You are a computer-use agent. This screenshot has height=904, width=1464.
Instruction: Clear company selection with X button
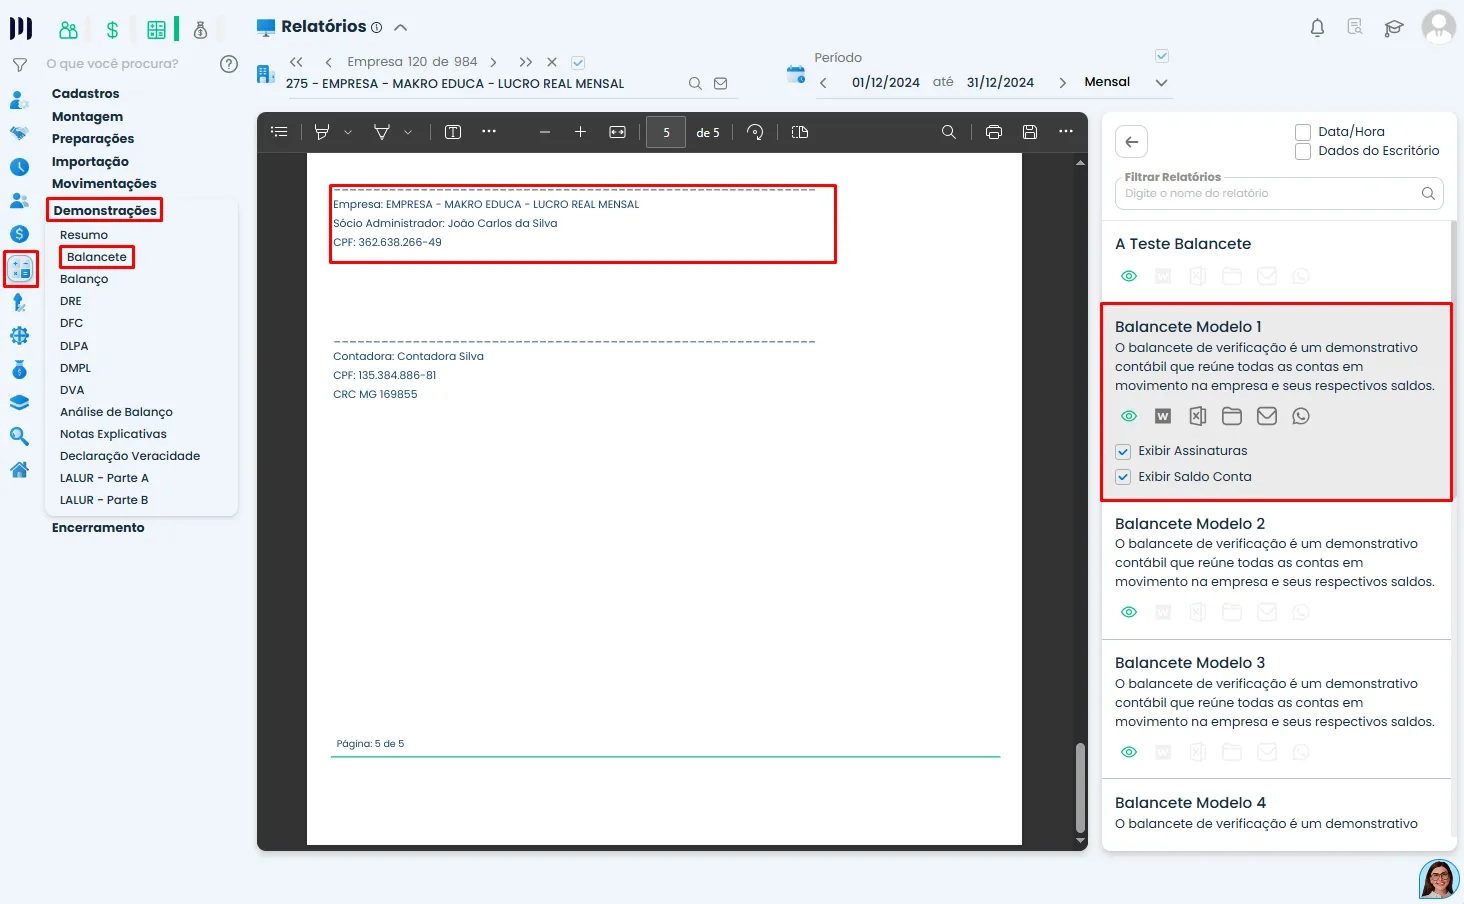pyautogui.click(x=552, y=62)
